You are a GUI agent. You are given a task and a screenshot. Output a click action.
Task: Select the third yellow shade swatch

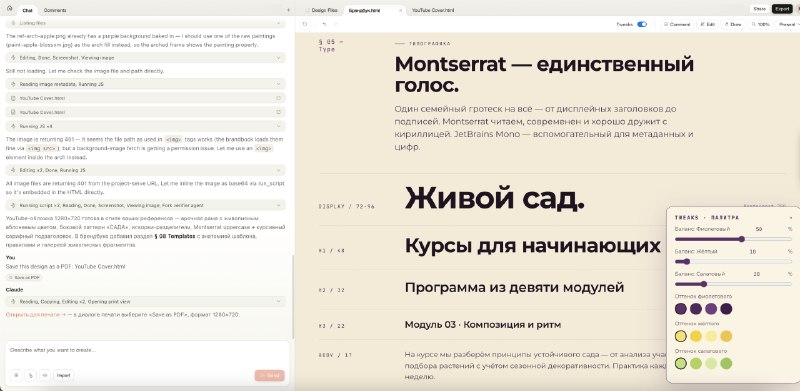click(711, 336)
